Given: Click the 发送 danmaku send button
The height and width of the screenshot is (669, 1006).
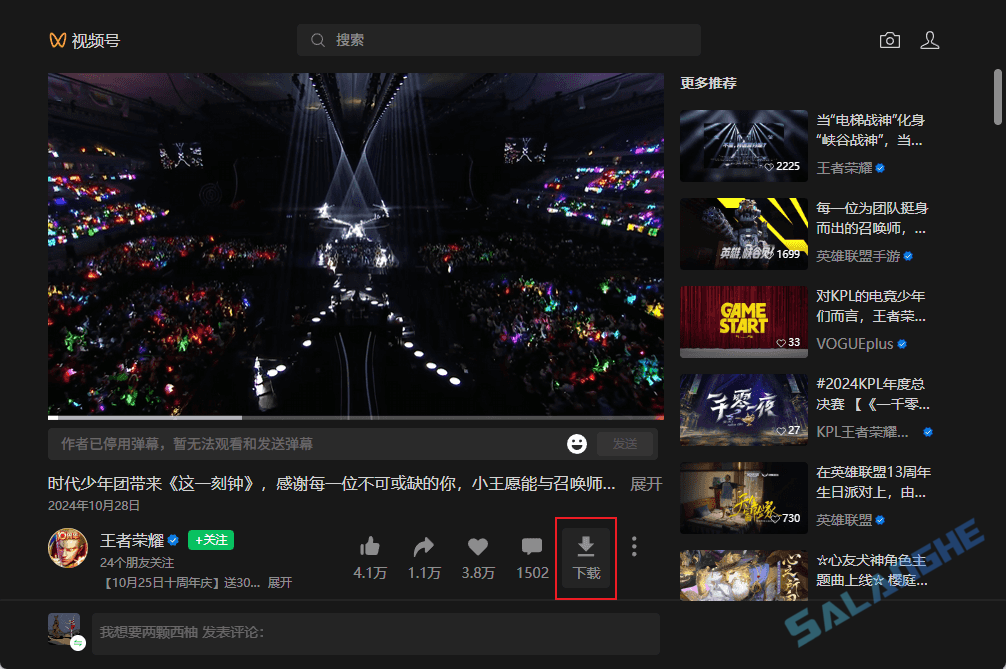Looking at the screenshot, I should coord(625,443).
